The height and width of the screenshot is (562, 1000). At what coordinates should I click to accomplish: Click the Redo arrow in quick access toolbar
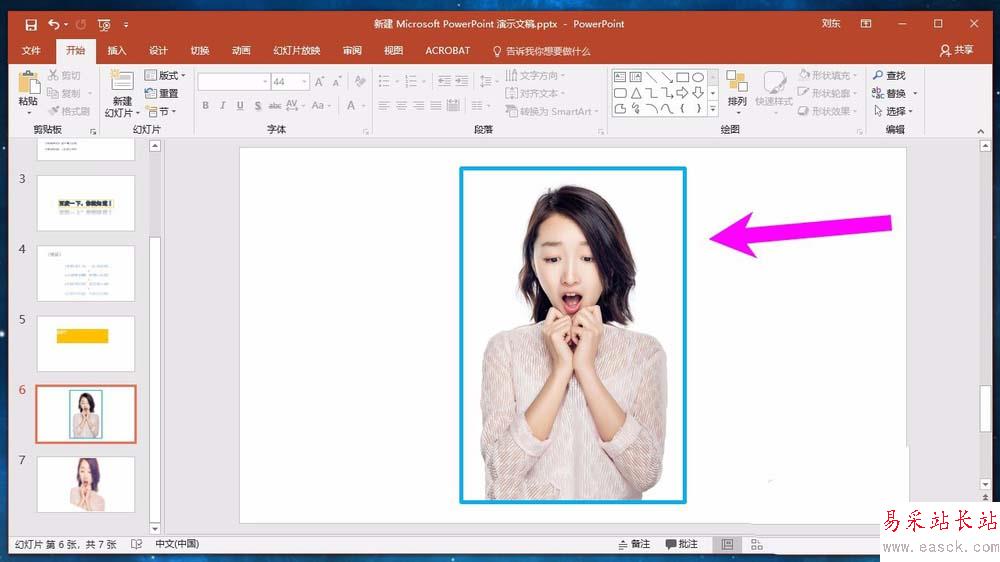pos(80,24)
